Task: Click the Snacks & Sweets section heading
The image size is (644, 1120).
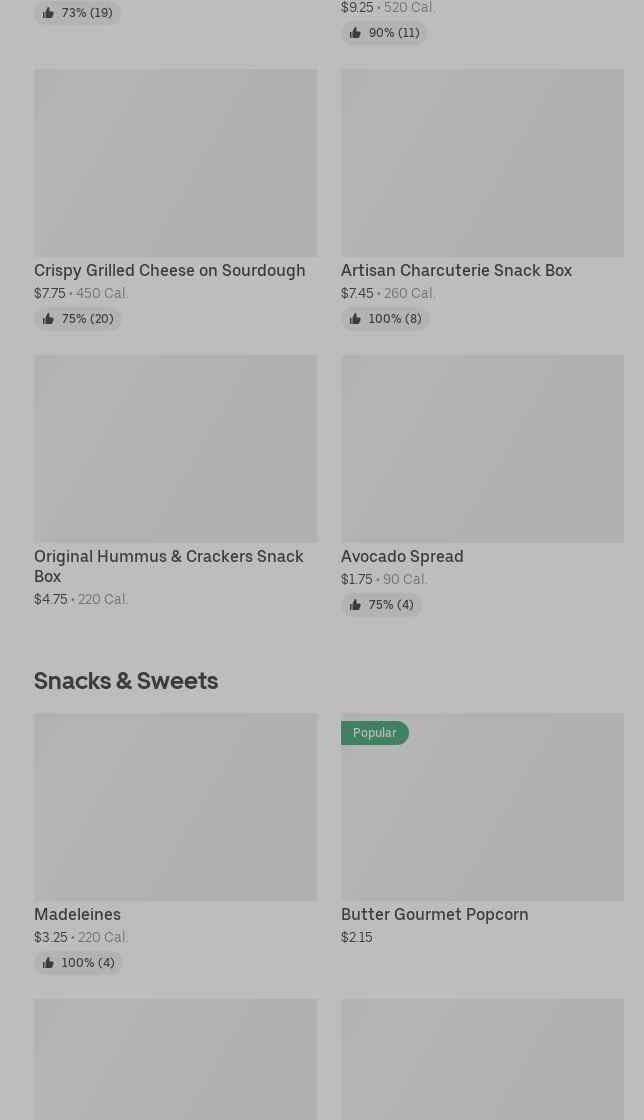Action: (x=126, y=680)
